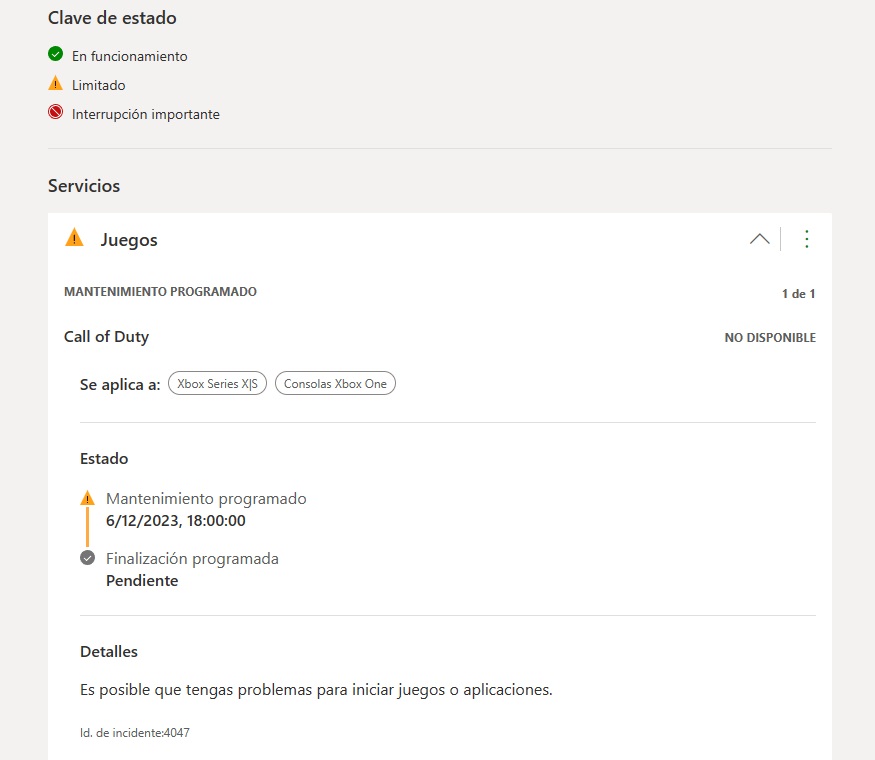Click the Juegos service heading
Screen dimensions: 875x760
tap(129, 240)
